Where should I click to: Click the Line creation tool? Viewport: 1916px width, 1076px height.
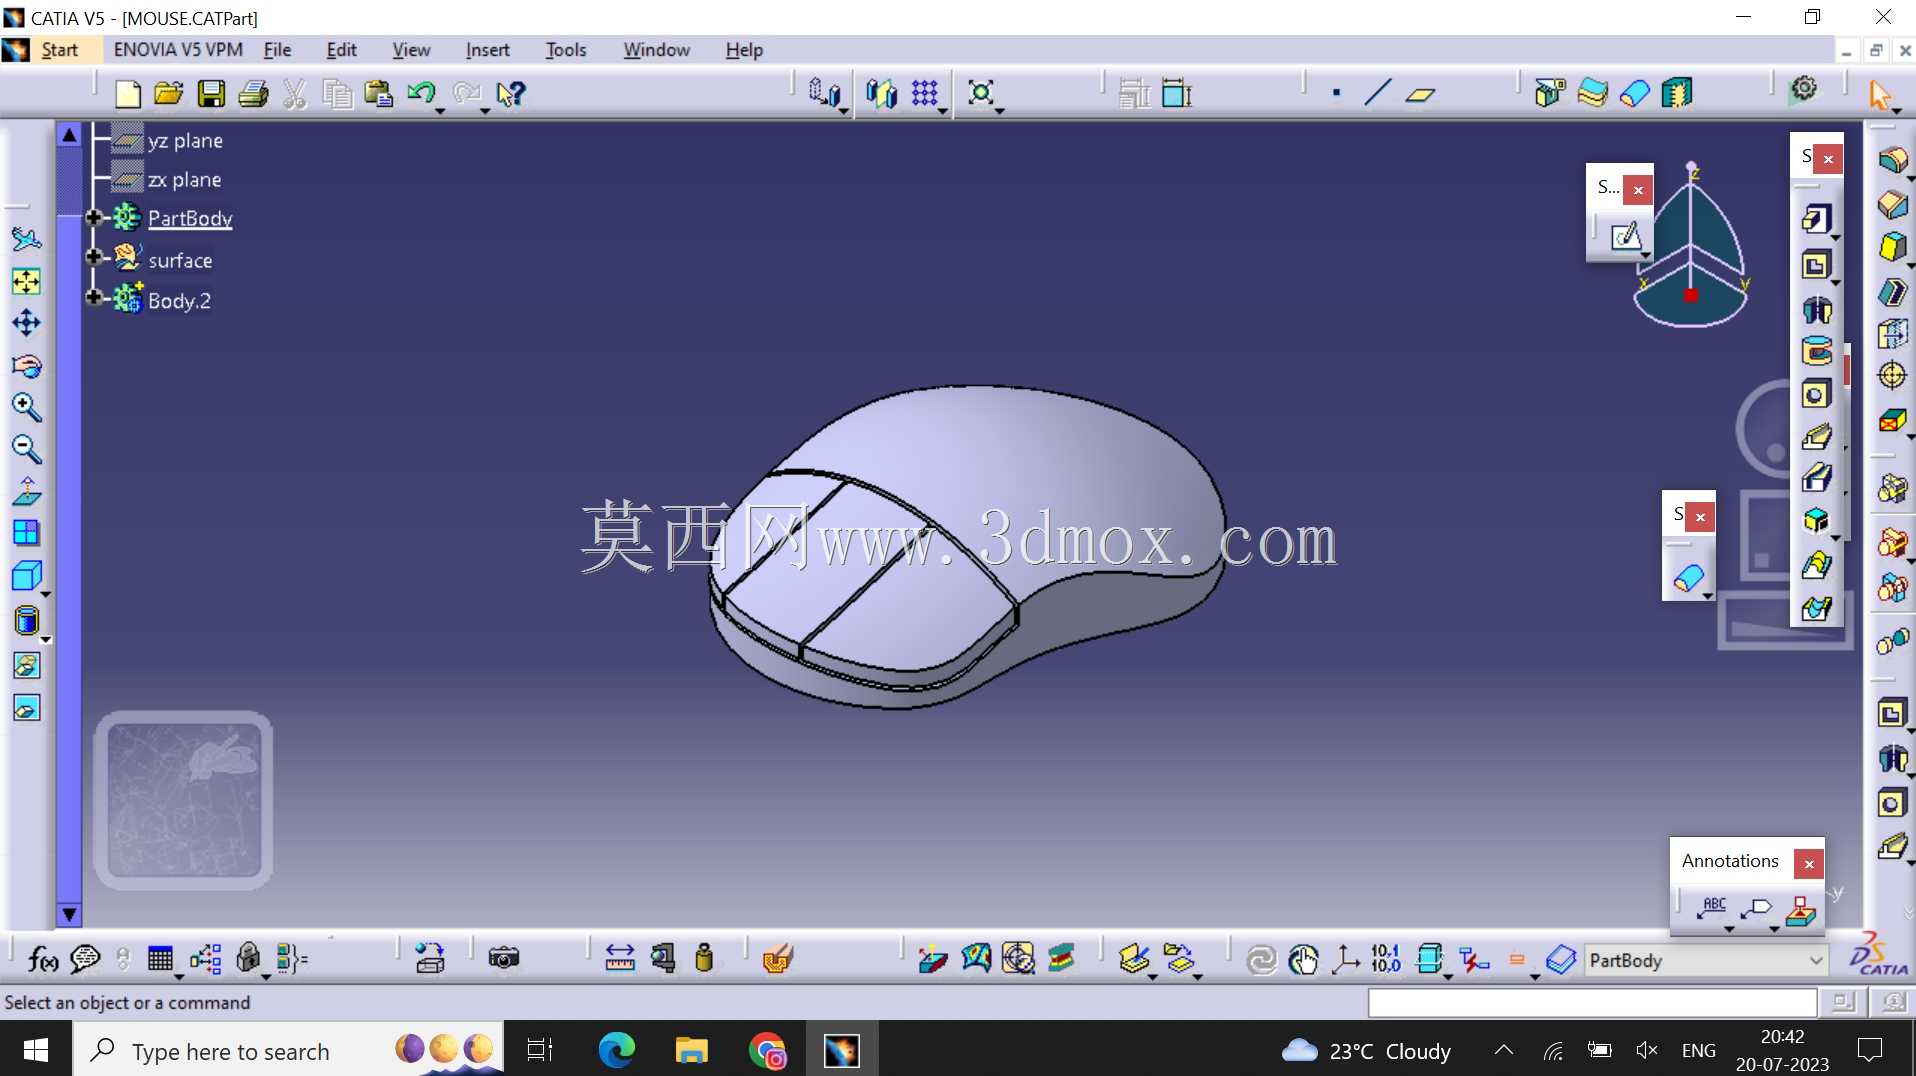click(x=1378, y=94)
